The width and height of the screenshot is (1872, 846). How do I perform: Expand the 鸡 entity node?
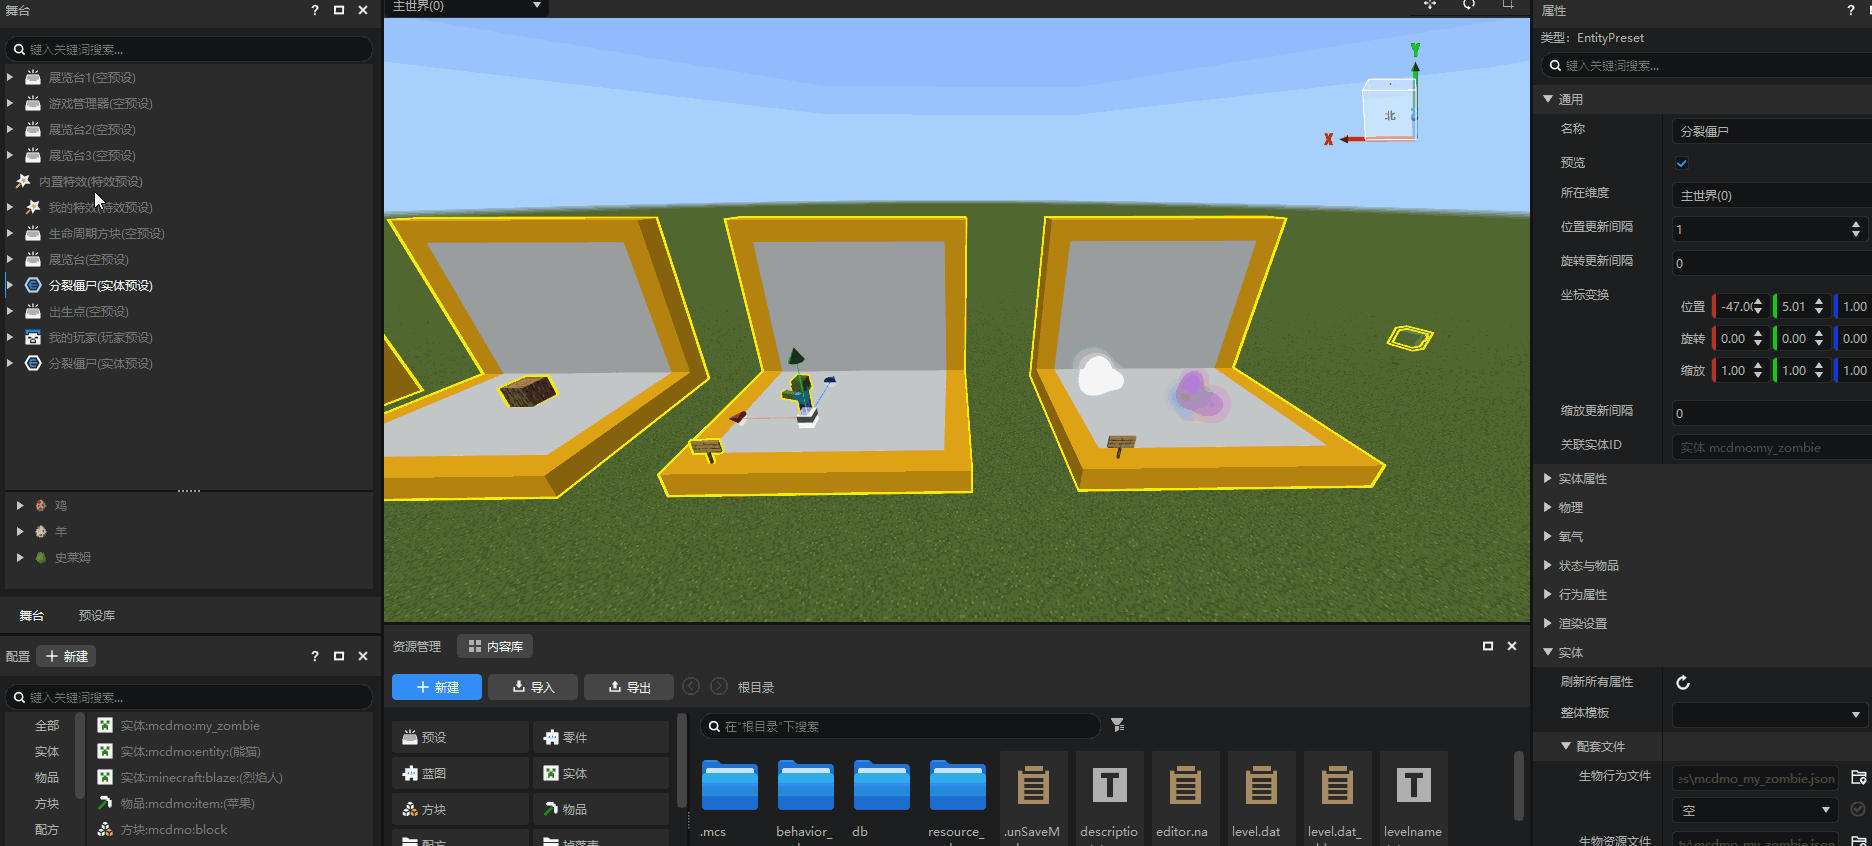[x=20, y=505]
